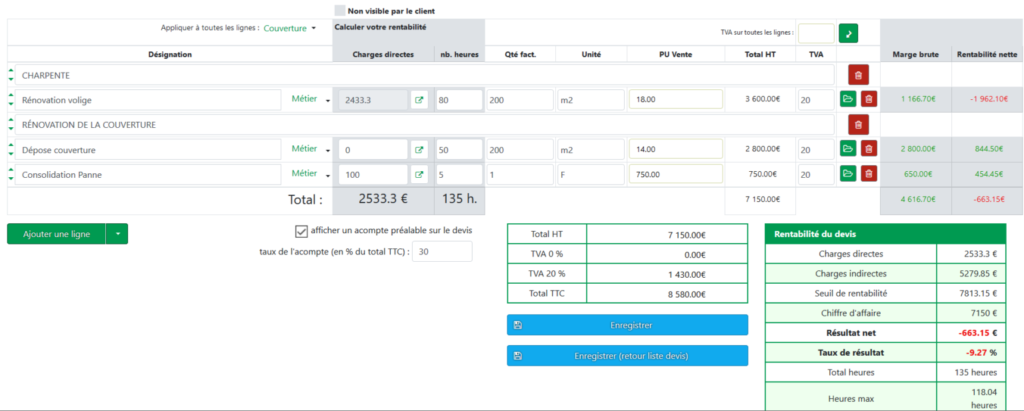Image resolution: width=1024 pixels, height=411 pixels.
Task: Click the taux de l'acompte input field
Action: [441, 251]
